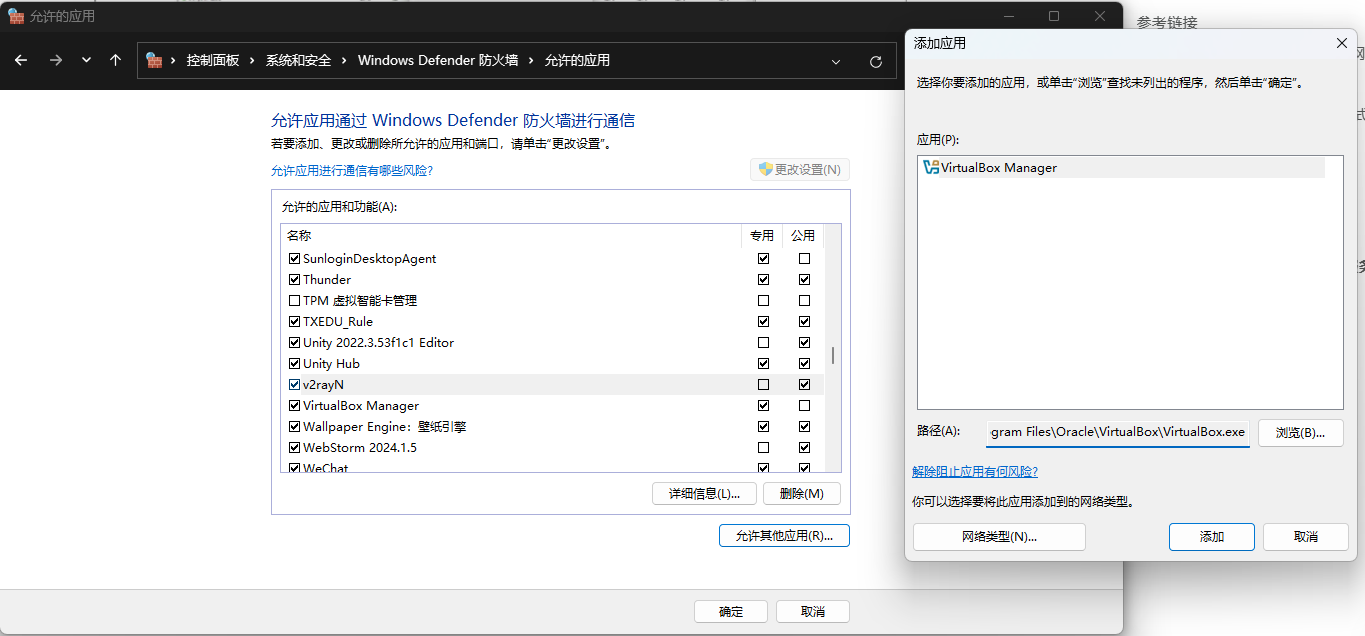Toggle Unity 2022.3.53f1c1 Editor checkbox

(295, 342)
